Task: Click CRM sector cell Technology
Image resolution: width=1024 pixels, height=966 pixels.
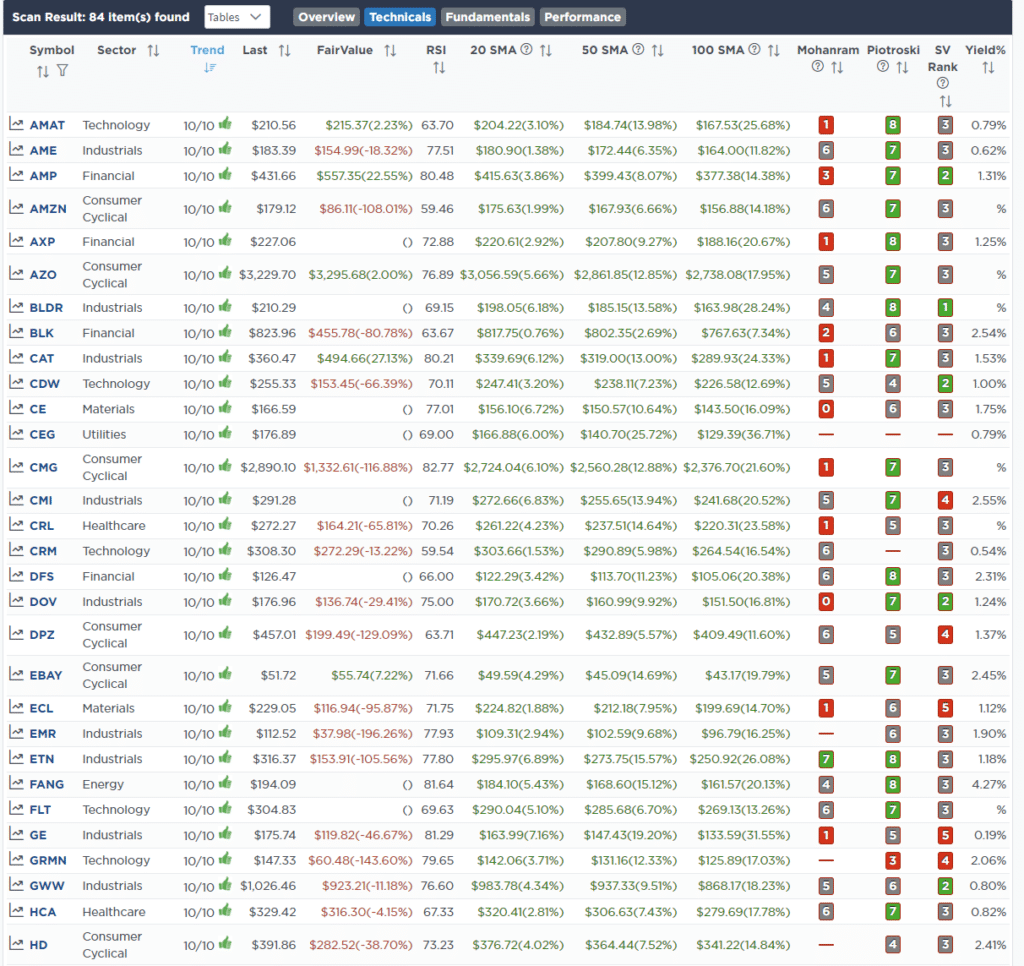Action: click(116, 551)
